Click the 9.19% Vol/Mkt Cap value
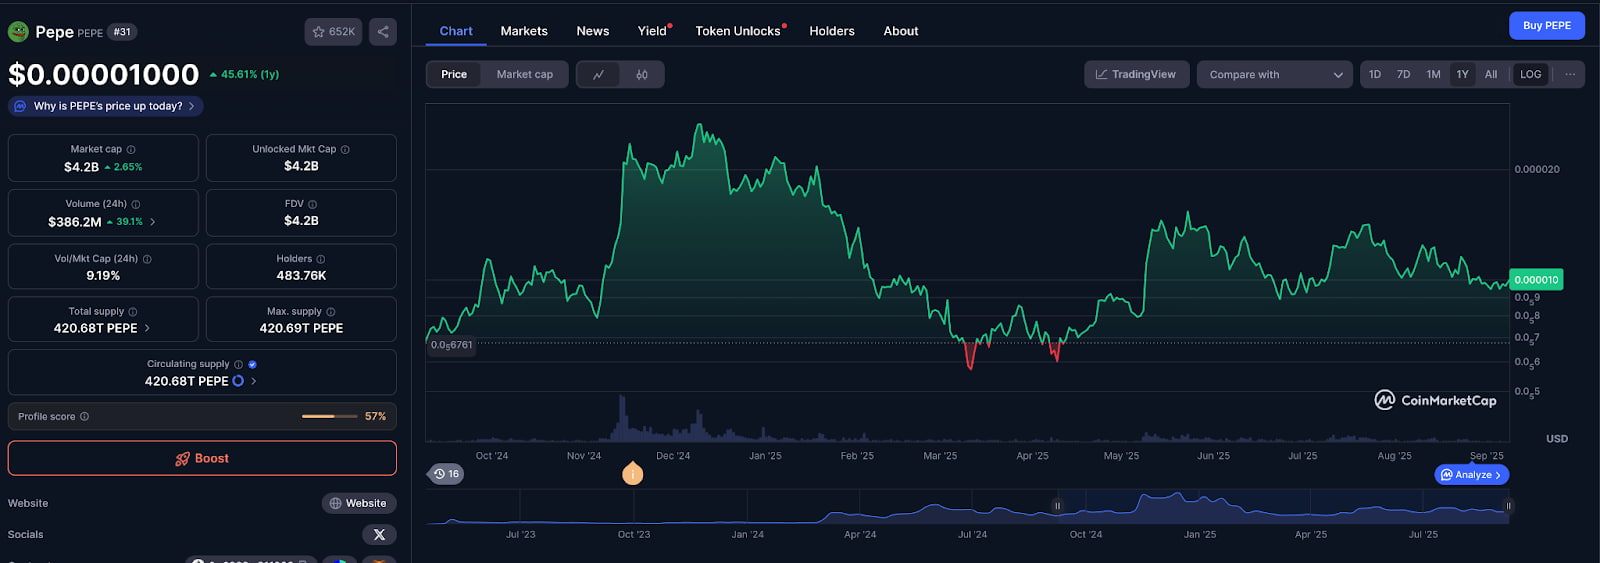 click(103, 276)
